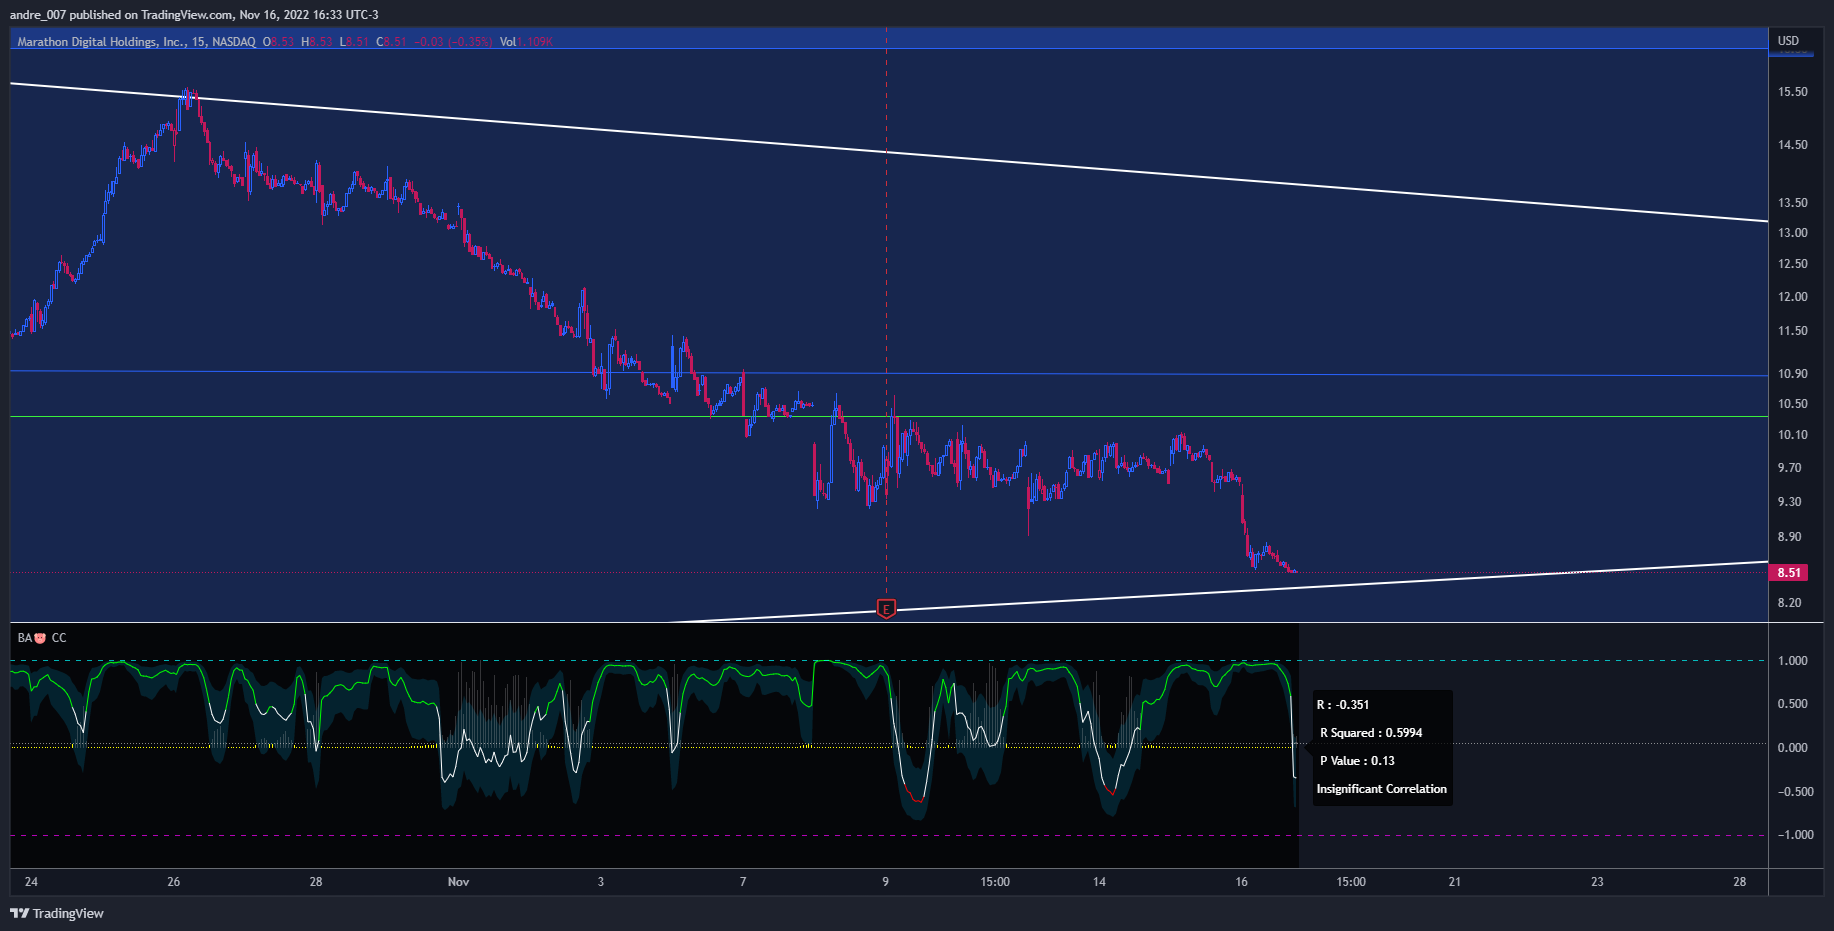The width and height of the screenshot is (1834, 931).
Task: Click the TradingView logo at bottom
Action: click(x=57, y=913)
